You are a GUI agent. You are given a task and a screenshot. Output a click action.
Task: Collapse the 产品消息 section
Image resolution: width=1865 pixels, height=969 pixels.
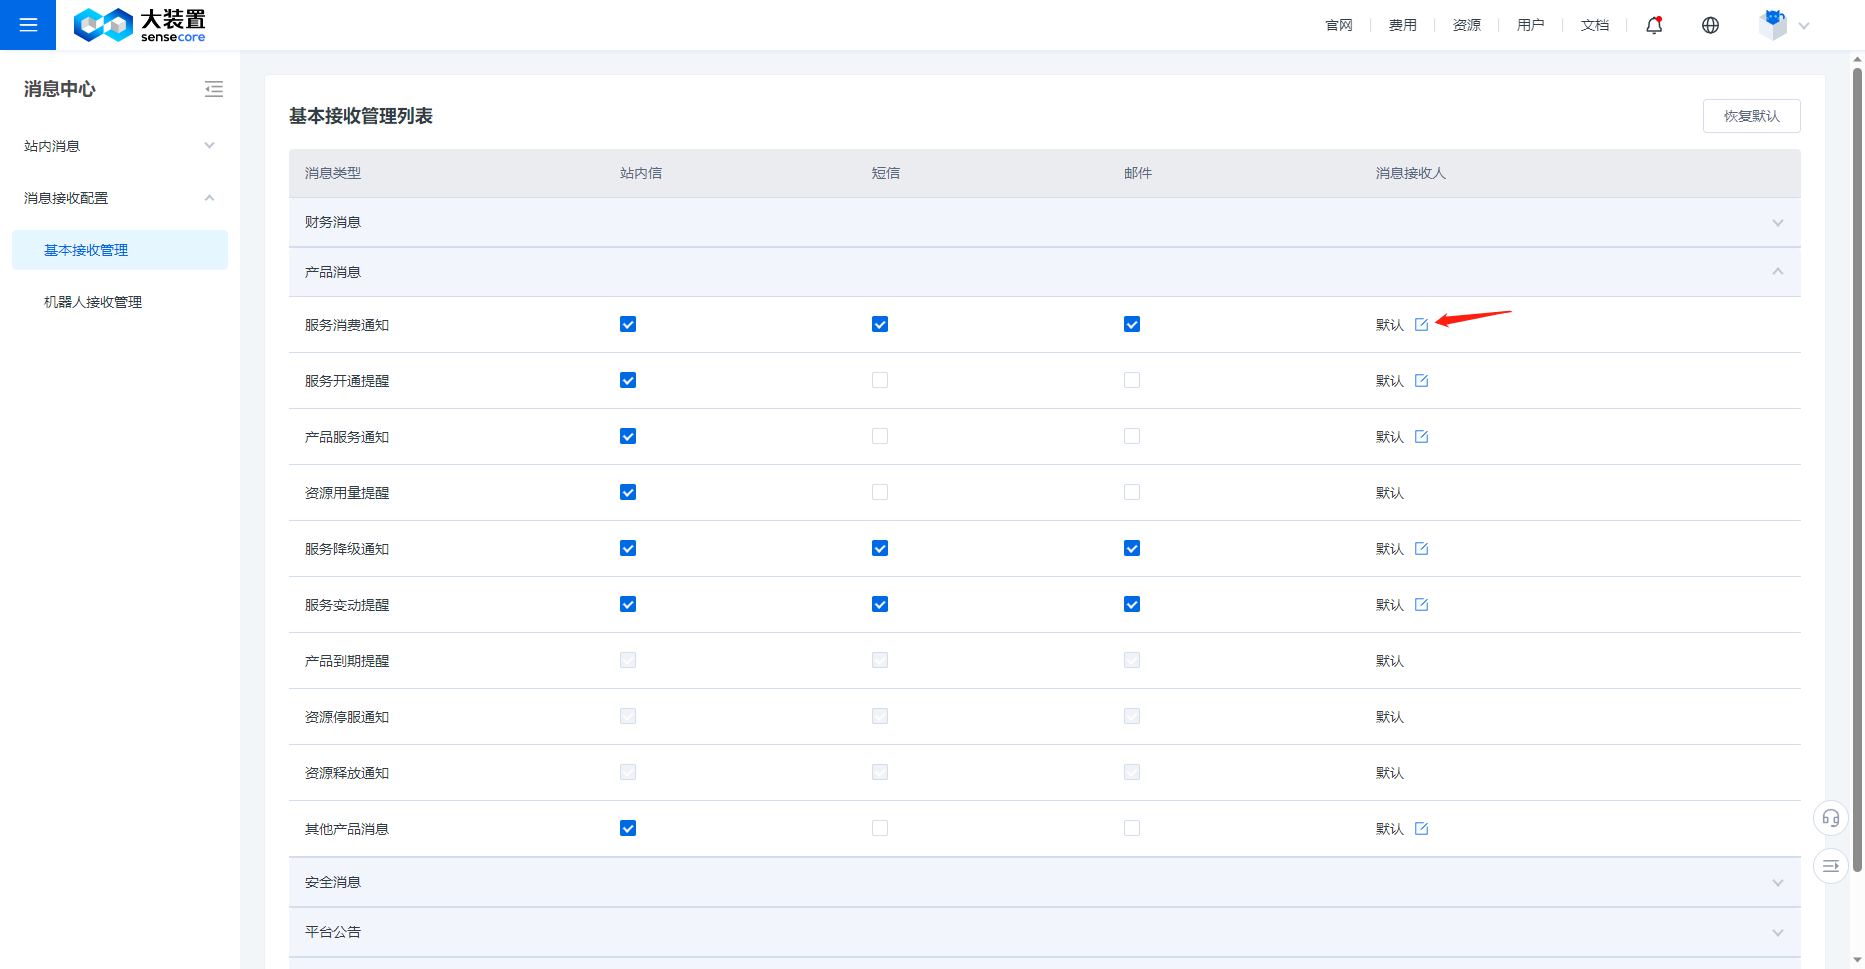pos(1044,272)
